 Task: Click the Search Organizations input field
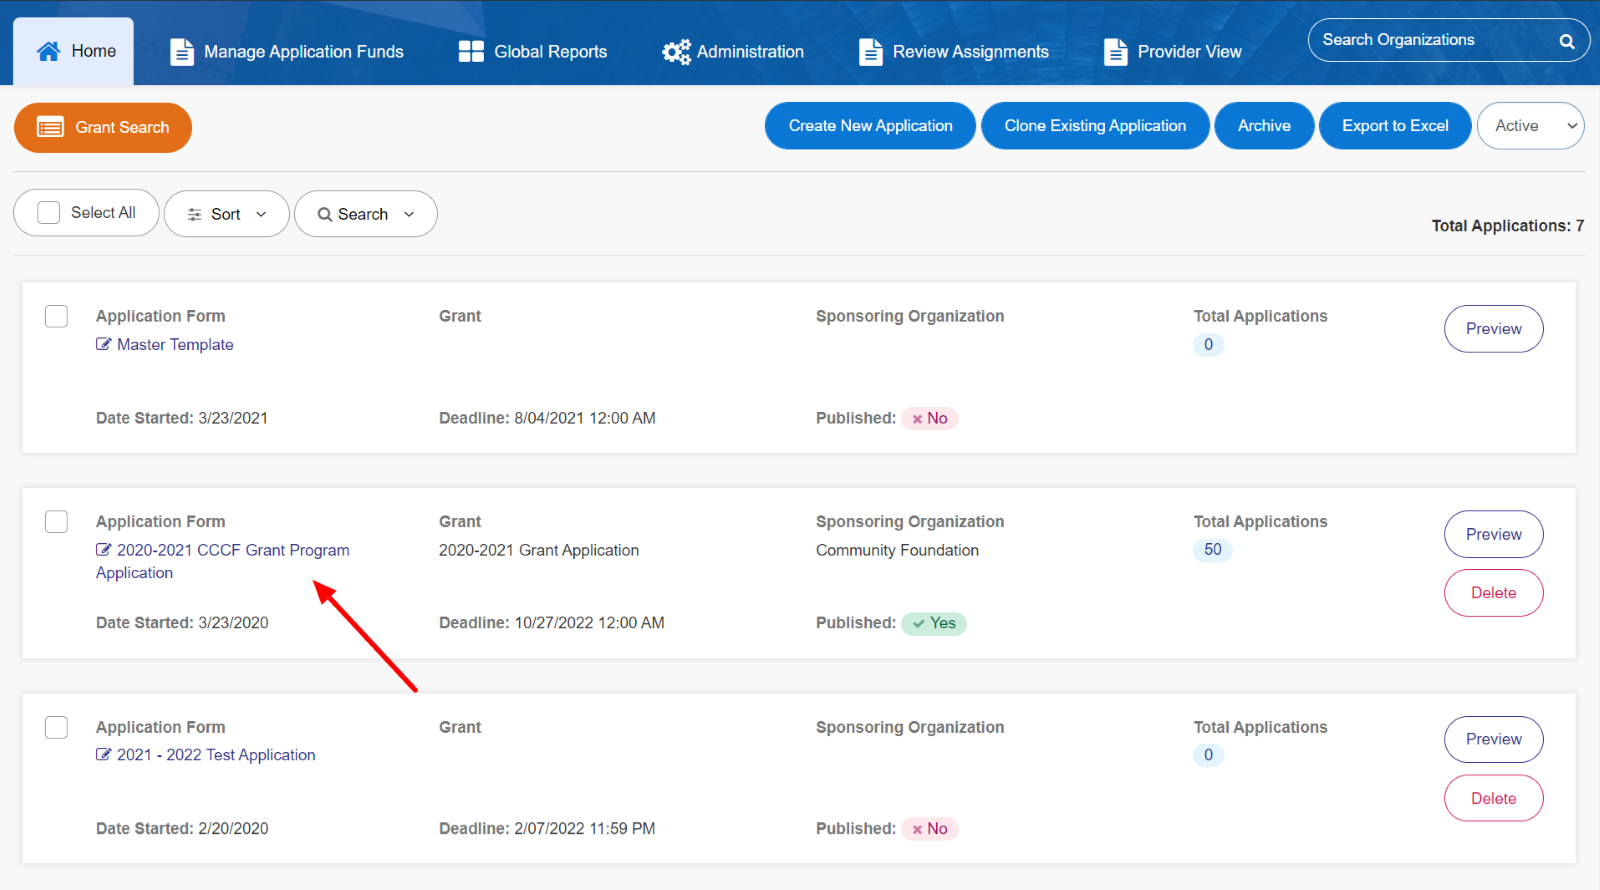pyautogui.click(x=1430, y=40)
